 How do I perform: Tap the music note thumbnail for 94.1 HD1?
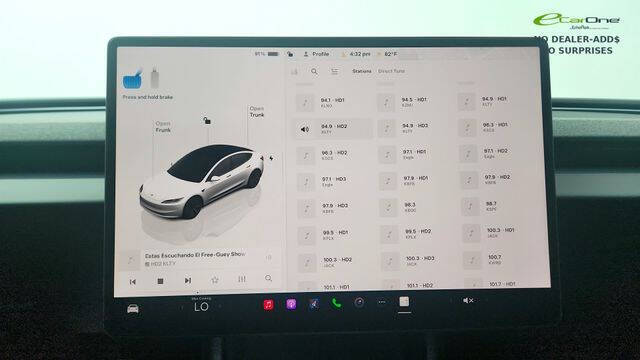click(x=305, y=102)
